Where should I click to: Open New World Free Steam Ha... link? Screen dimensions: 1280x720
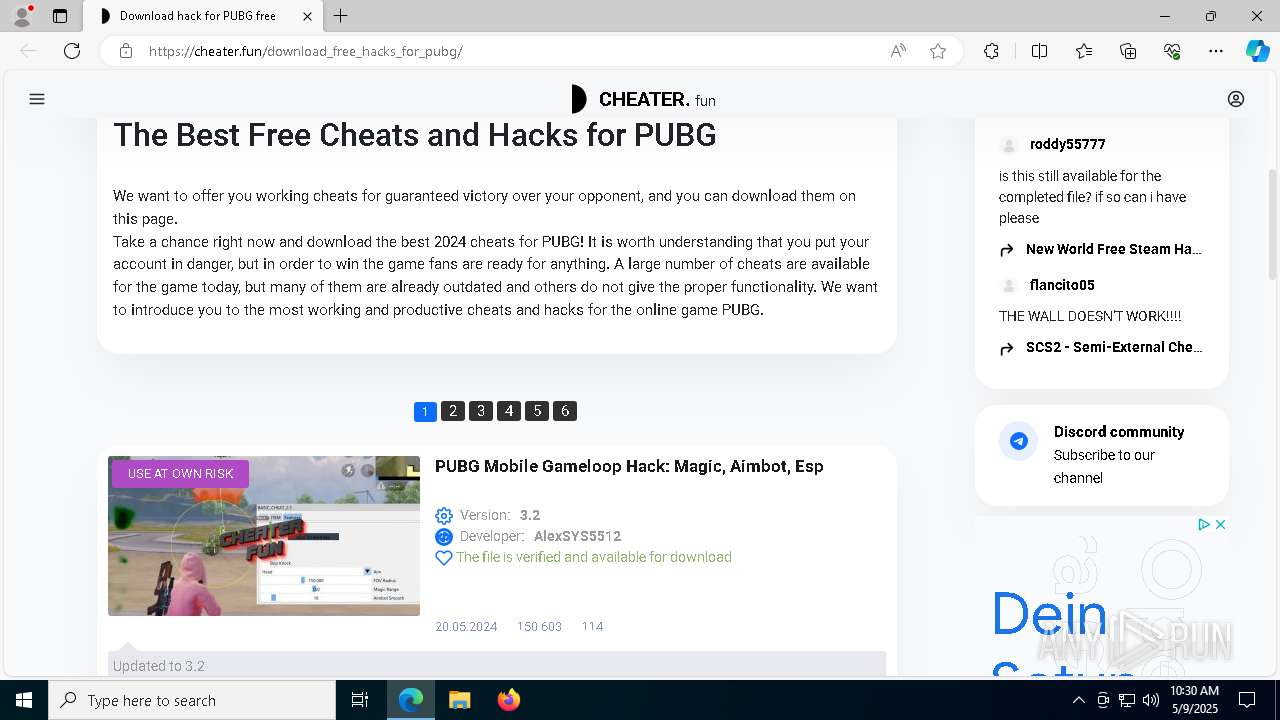point(1114,249)
